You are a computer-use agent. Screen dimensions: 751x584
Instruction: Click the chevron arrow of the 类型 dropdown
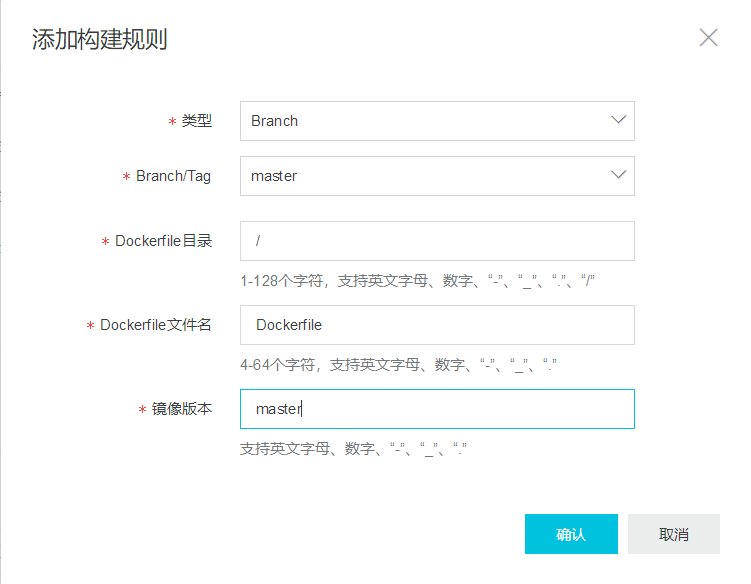pos(618,120)
